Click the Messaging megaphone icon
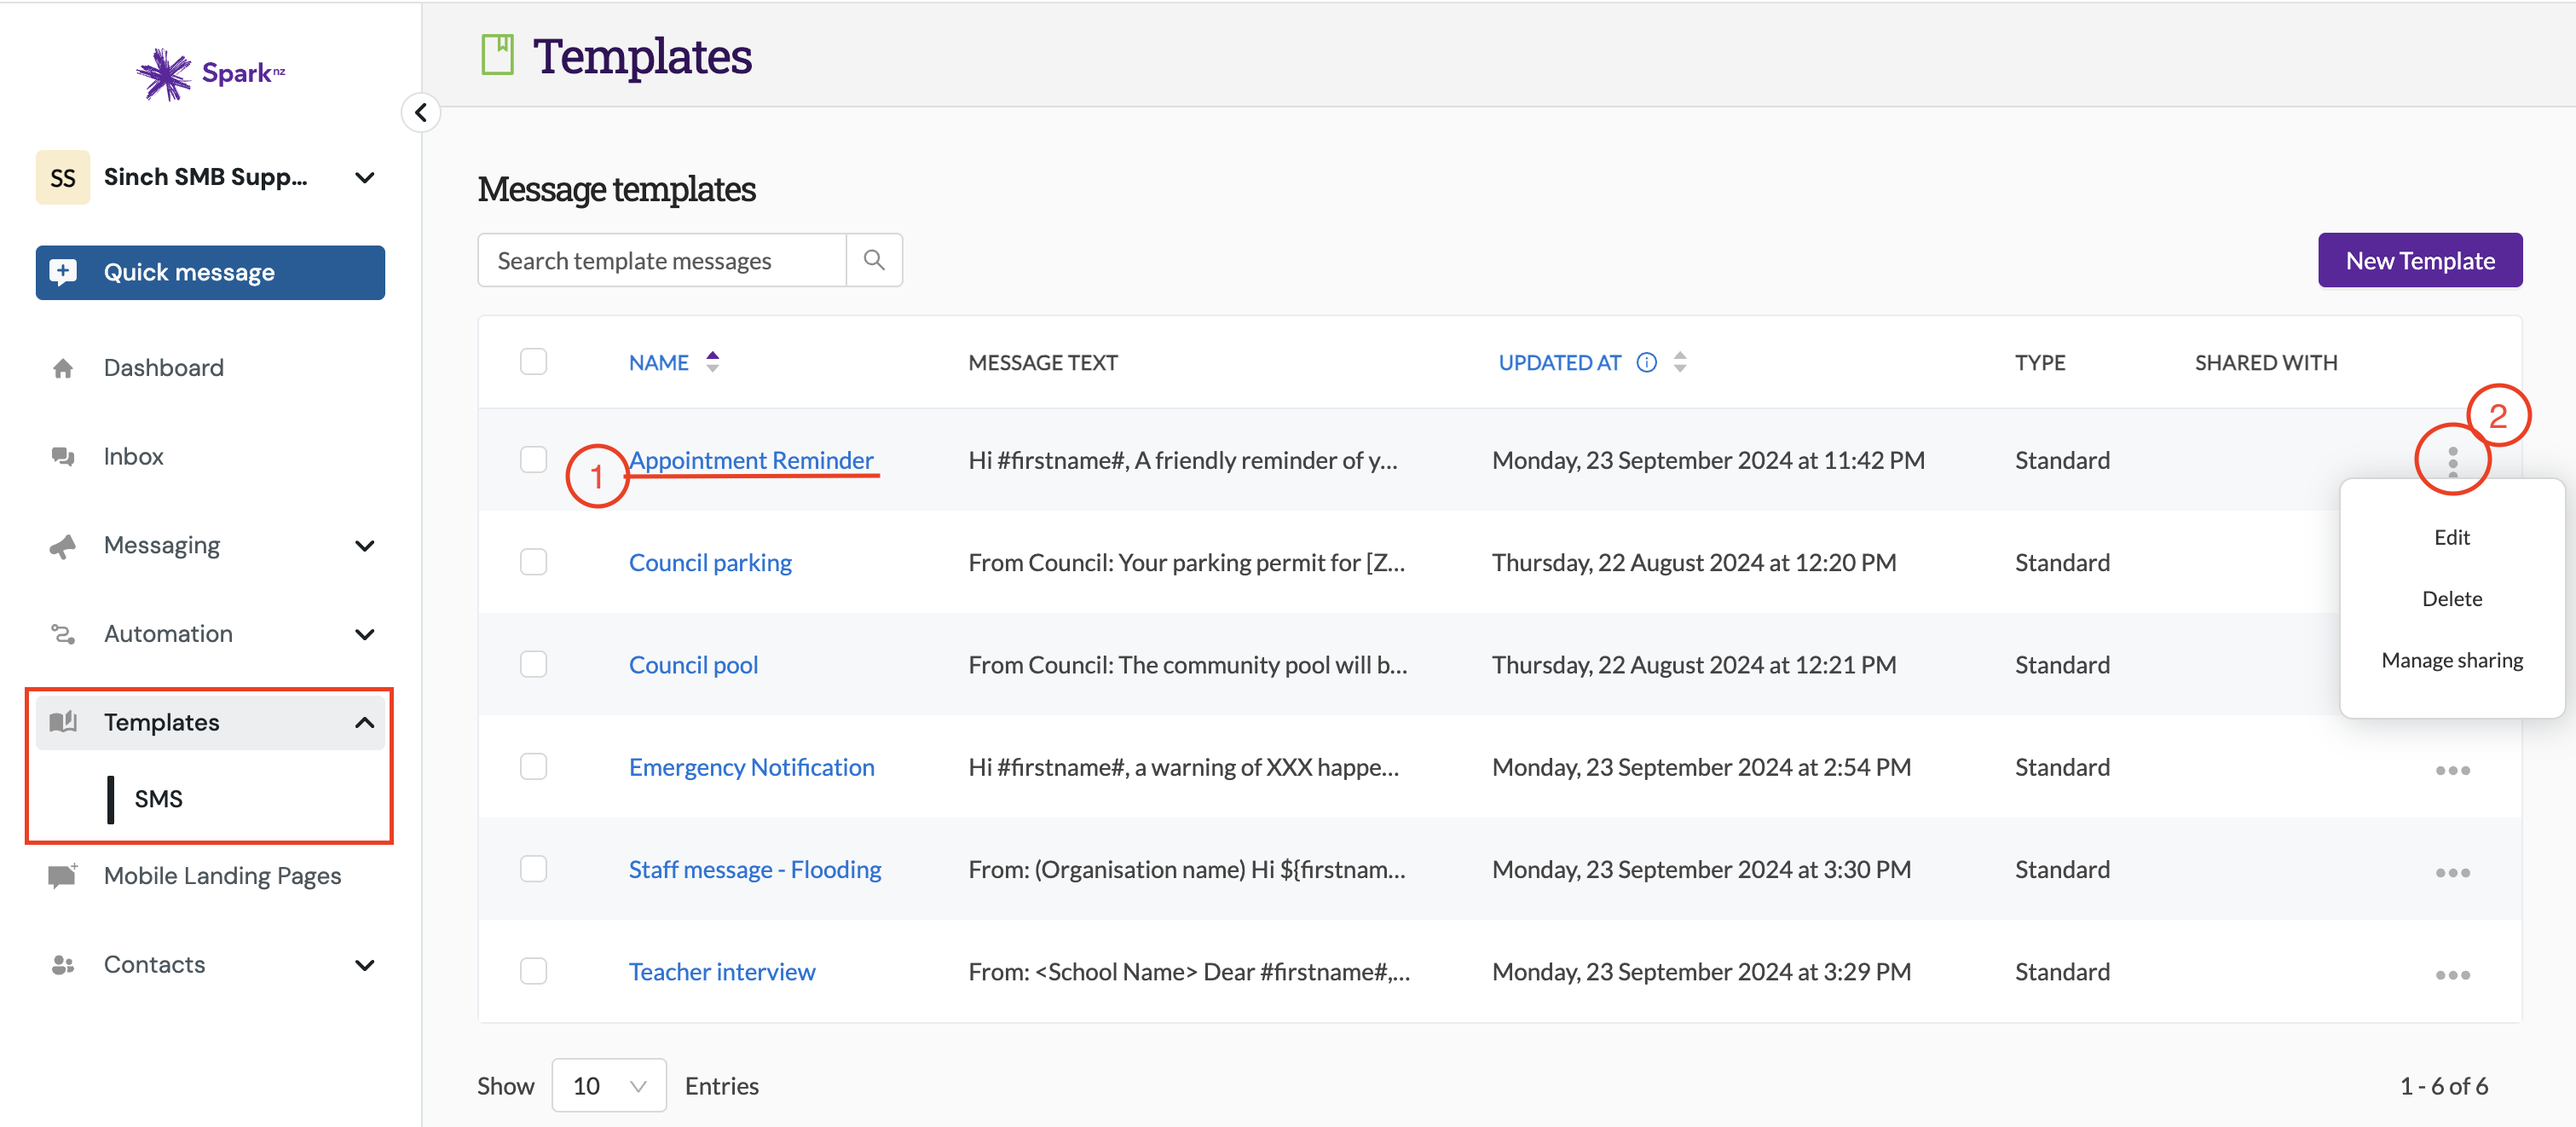Image resolution: width=2576 pixels, height=1127 pixels. pyautogui.click(x=63, y=546)
